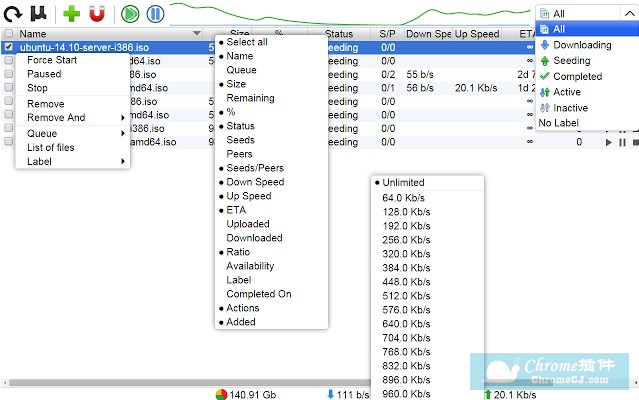Click the add torrent green plus icon
The width and height of the screenshot is (639, 400).
pyautogui.click(x=71, y=13)
